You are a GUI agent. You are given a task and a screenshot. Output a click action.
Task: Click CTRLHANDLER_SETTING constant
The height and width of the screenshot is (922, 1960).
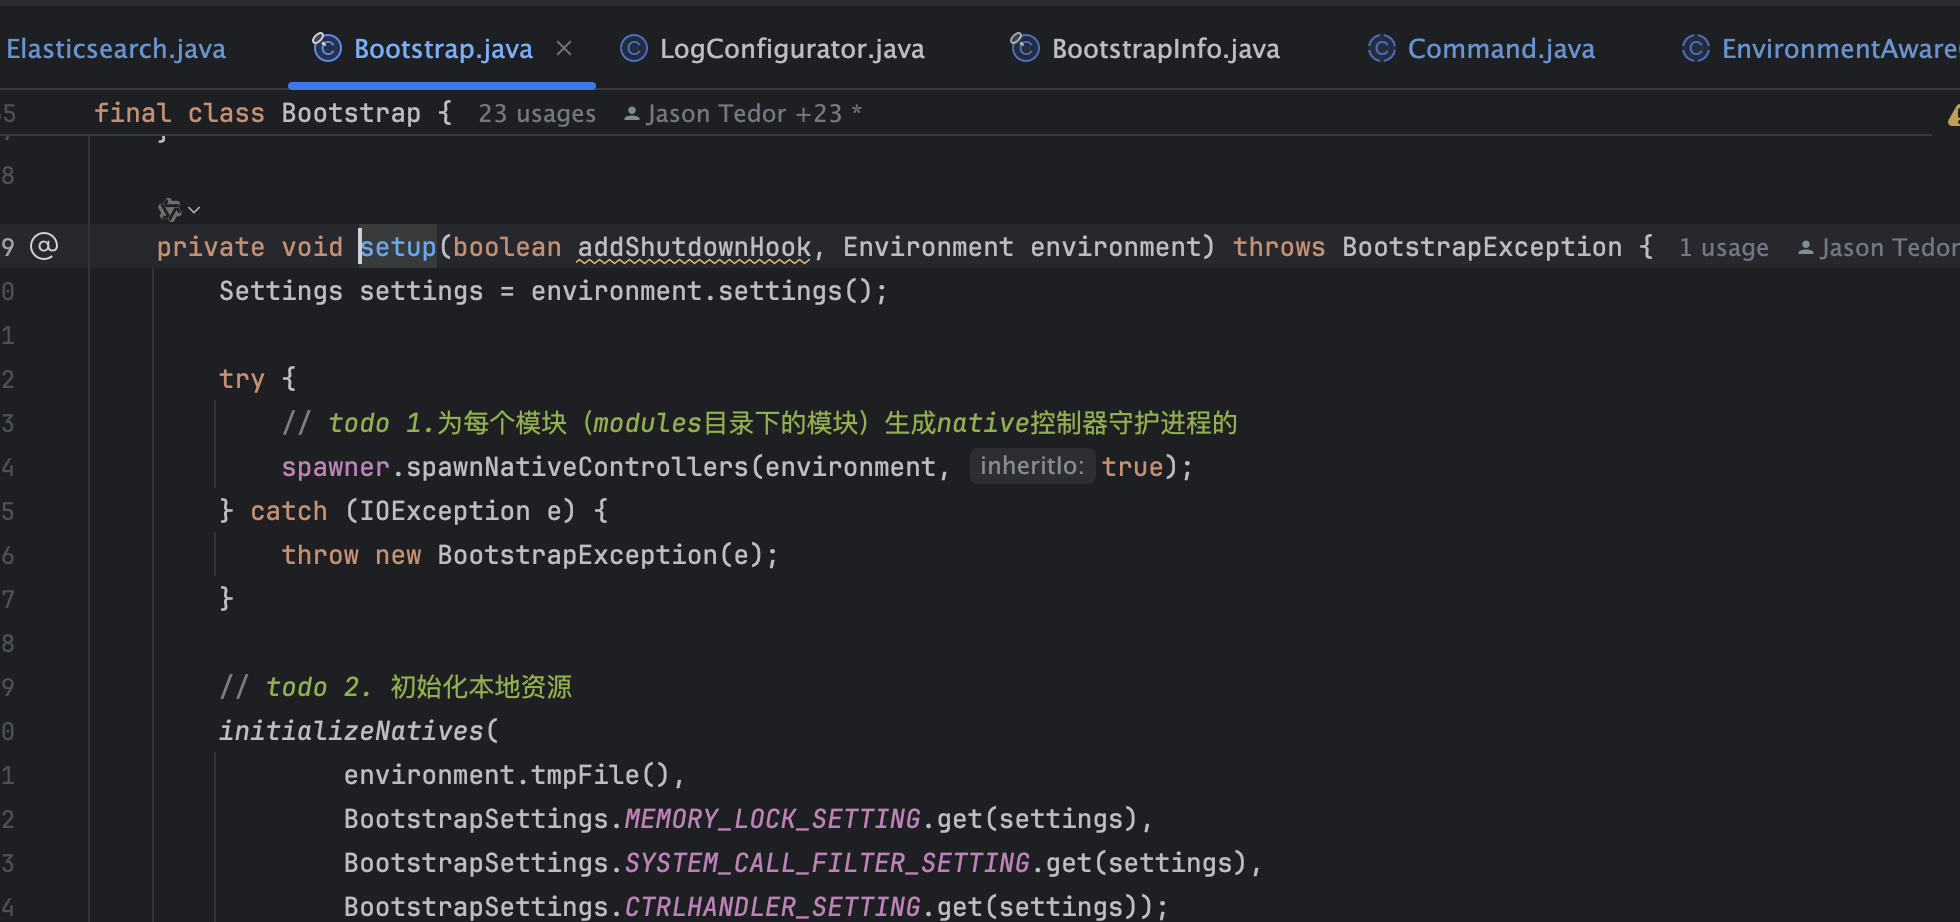[x=772, y=906]
